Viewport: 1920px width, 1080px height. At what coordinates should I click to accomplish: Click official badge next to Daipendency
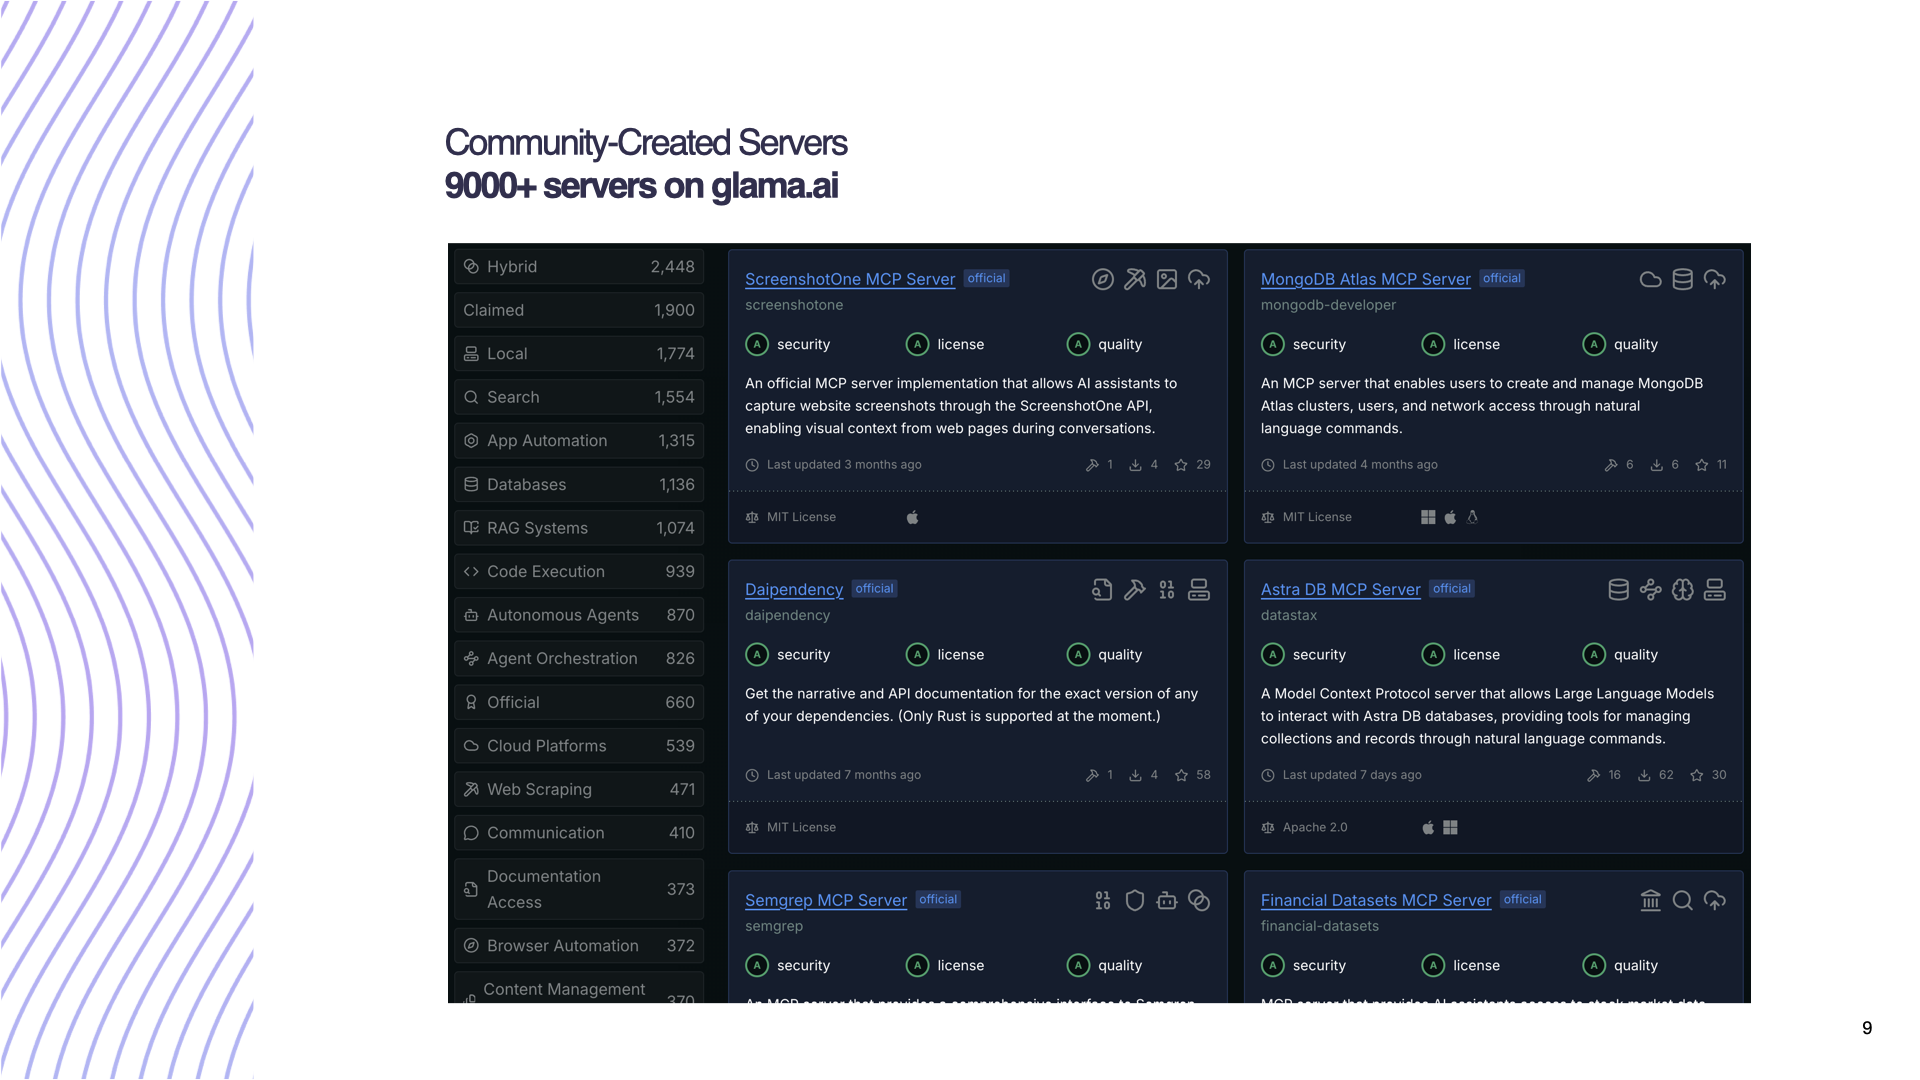click(874, 589)
